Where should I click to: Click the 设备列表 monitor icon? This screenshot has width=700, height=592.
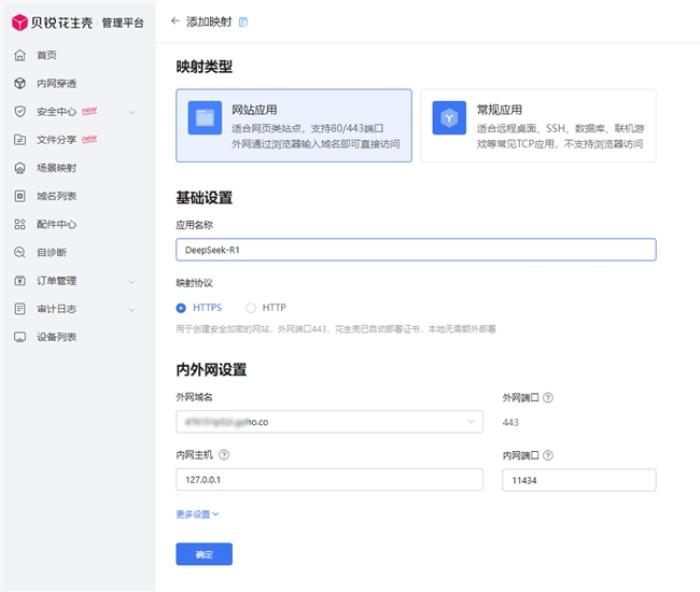20,337
